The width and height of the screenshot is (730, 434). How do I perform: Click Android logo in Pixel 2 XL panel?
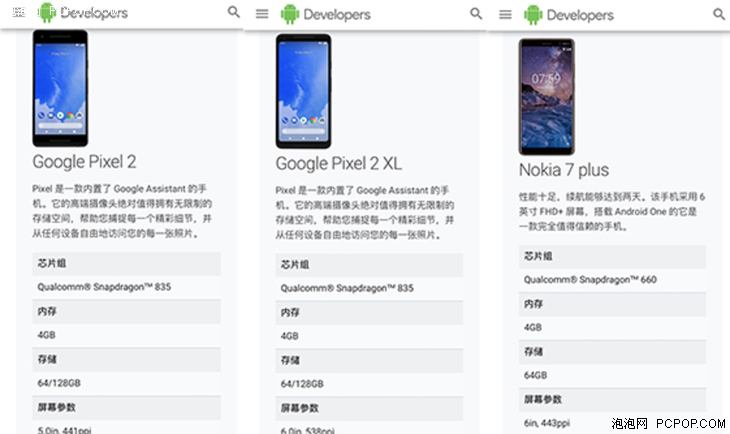[290, 14]
